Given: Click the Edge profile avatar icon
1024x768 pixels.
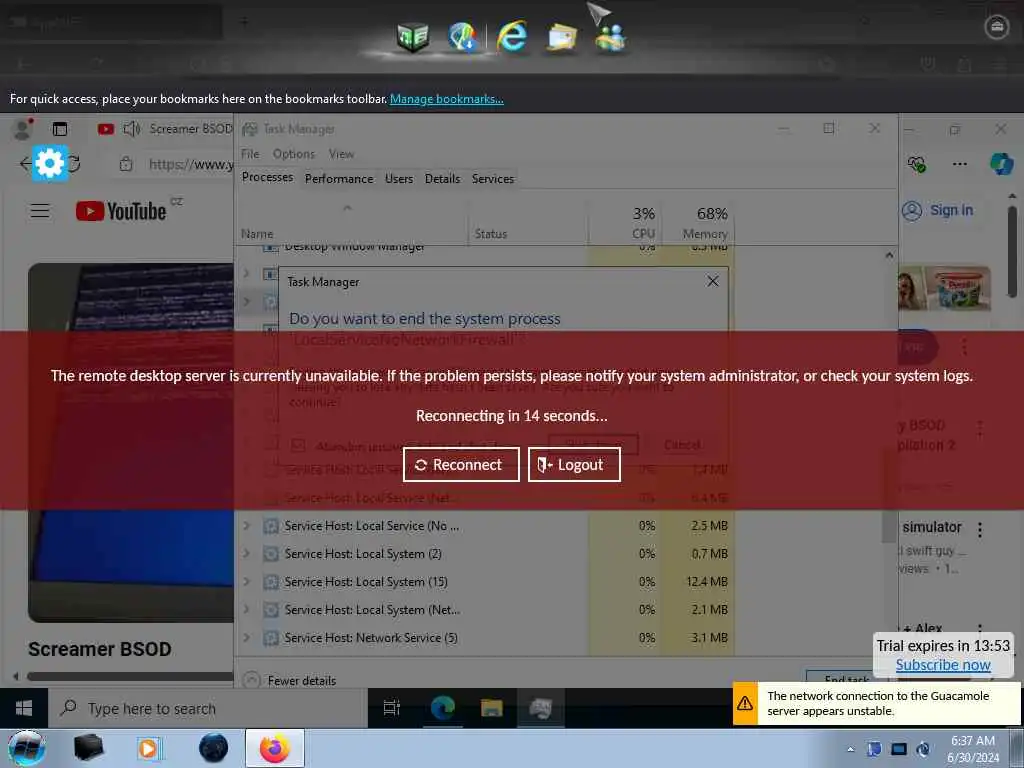Looking at the screenshot, I should 23,129.
